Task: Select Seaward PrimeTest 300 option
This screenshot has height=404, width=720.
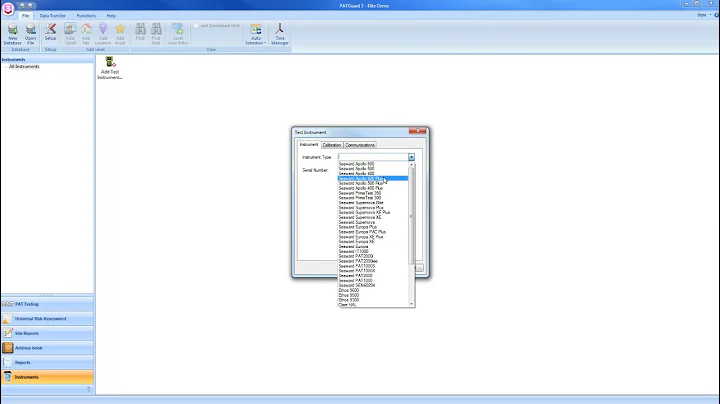Action: point(372,198)
